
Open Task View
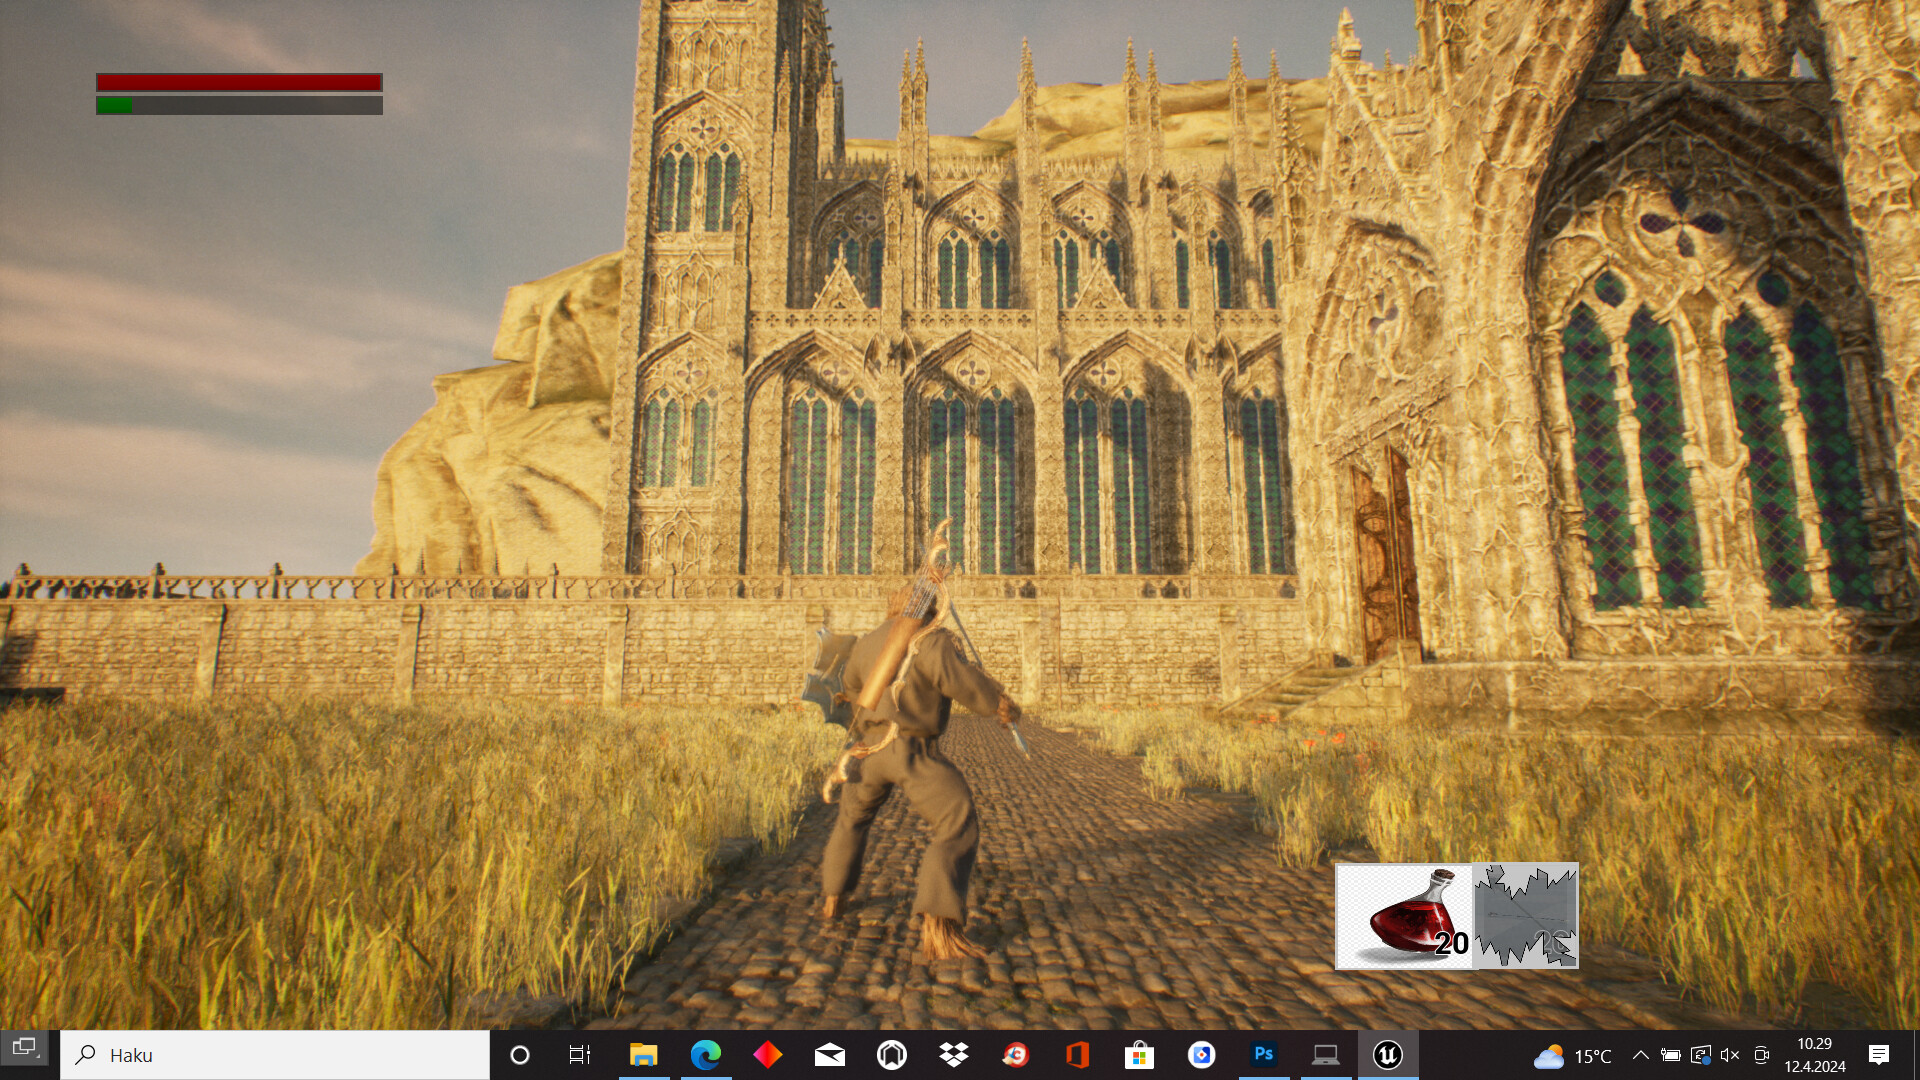click(x=579, y=1054)
